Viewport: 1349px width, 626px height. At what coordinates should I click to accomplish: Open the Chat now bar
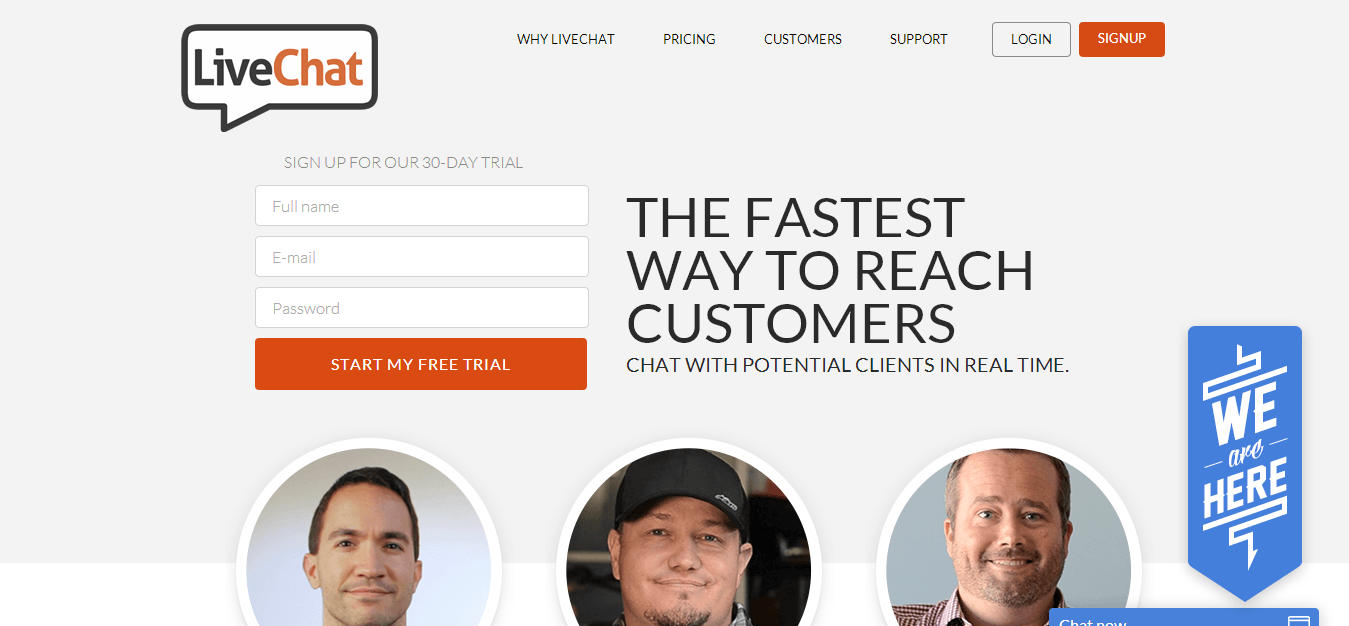point(1184,618)
